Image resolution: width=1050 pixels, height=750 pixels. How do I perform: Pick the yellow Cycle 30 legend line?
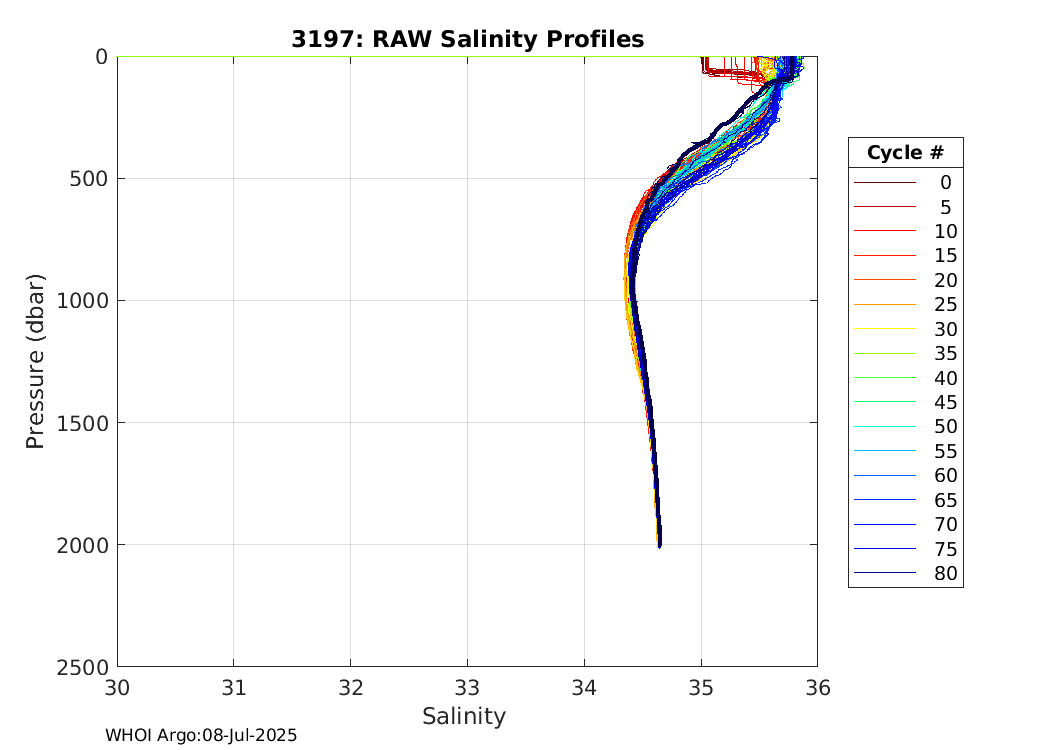point(884,329)
